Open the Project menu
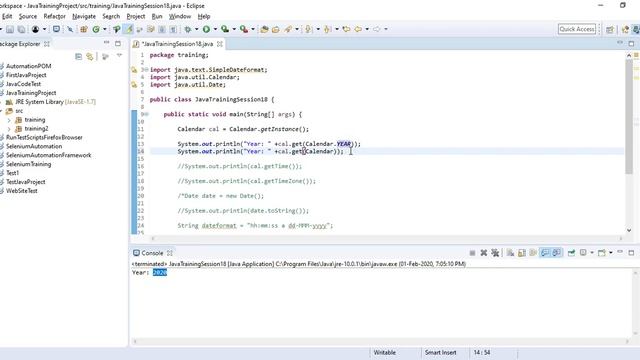Viewport: 640px width, 360px height. (136, 16)
